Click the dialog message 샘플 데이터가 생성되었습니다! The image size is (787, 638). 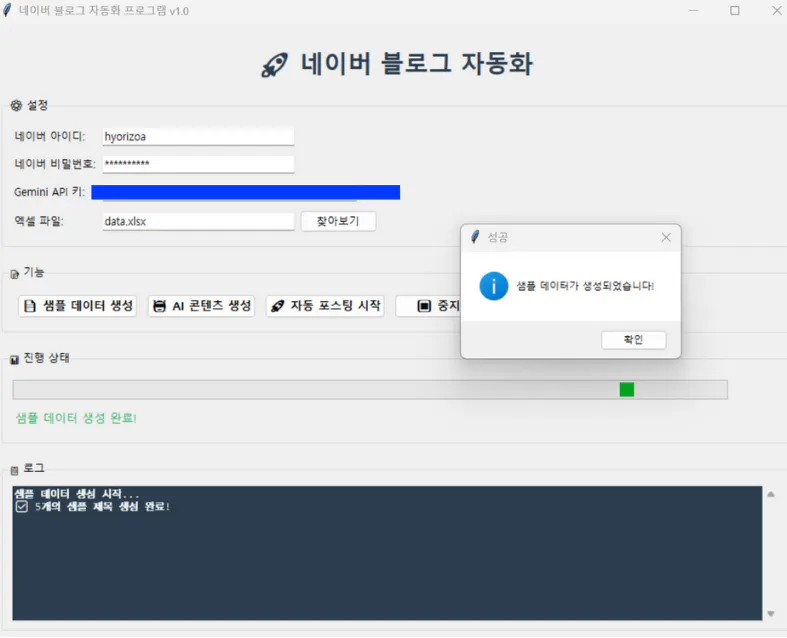coord(585,286)
